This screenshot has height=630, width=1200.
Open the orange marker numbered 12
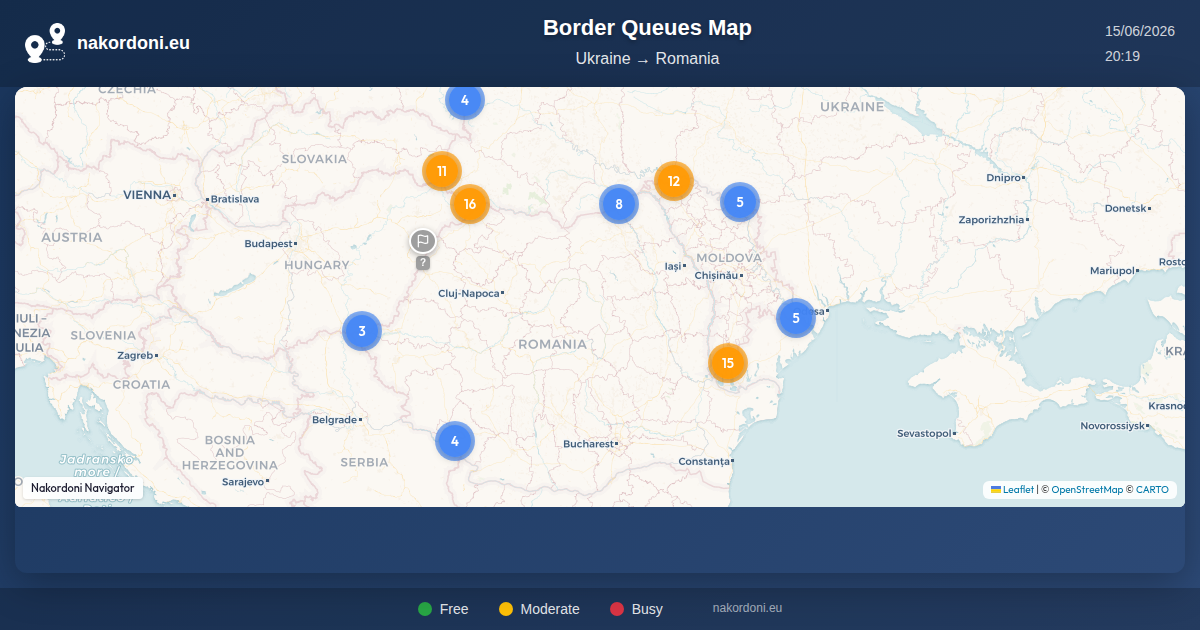(x=674, y=181)
